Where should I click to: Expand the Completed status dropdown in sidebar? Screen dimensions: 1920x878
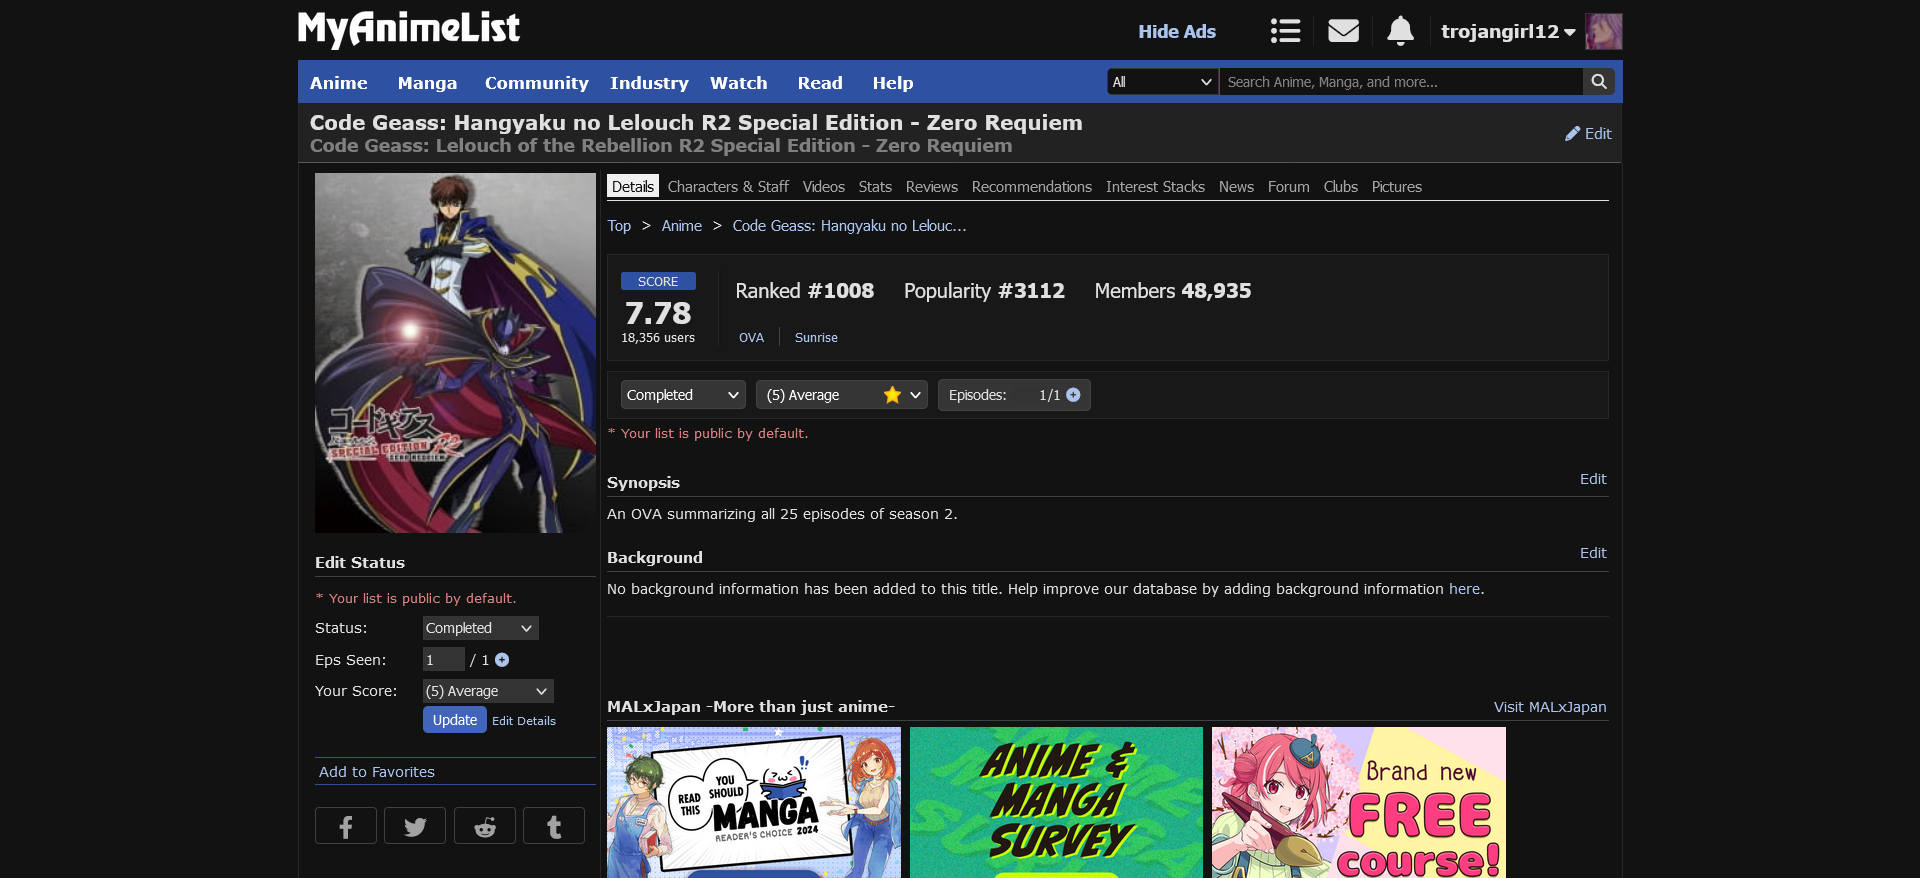coord(480,628)
